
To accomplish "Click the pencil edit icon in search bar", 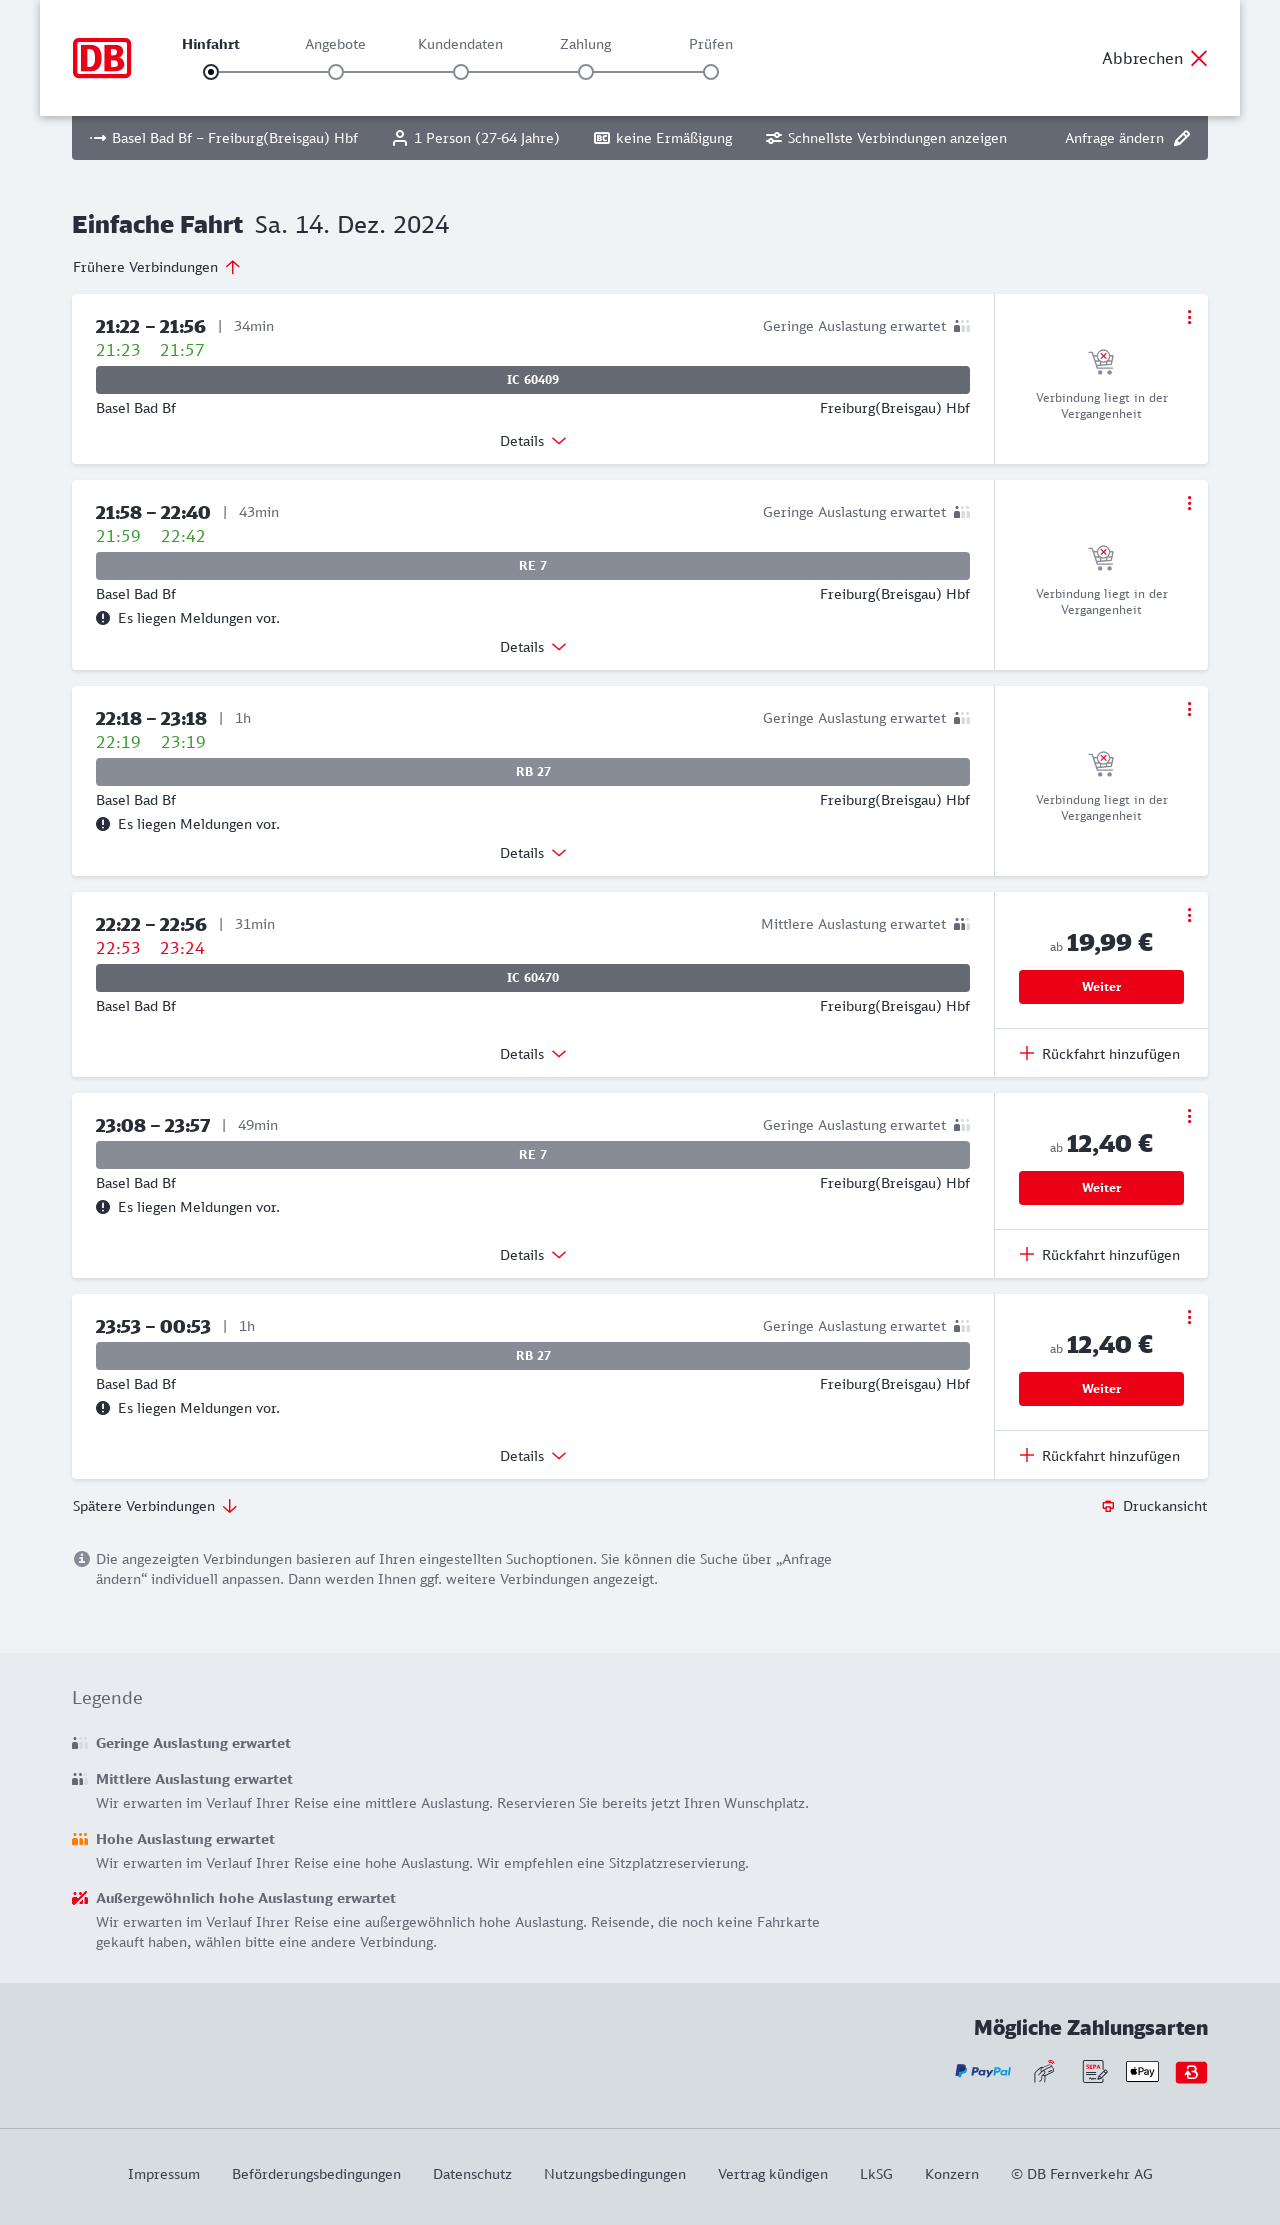I will click(x=1182, y=138).
